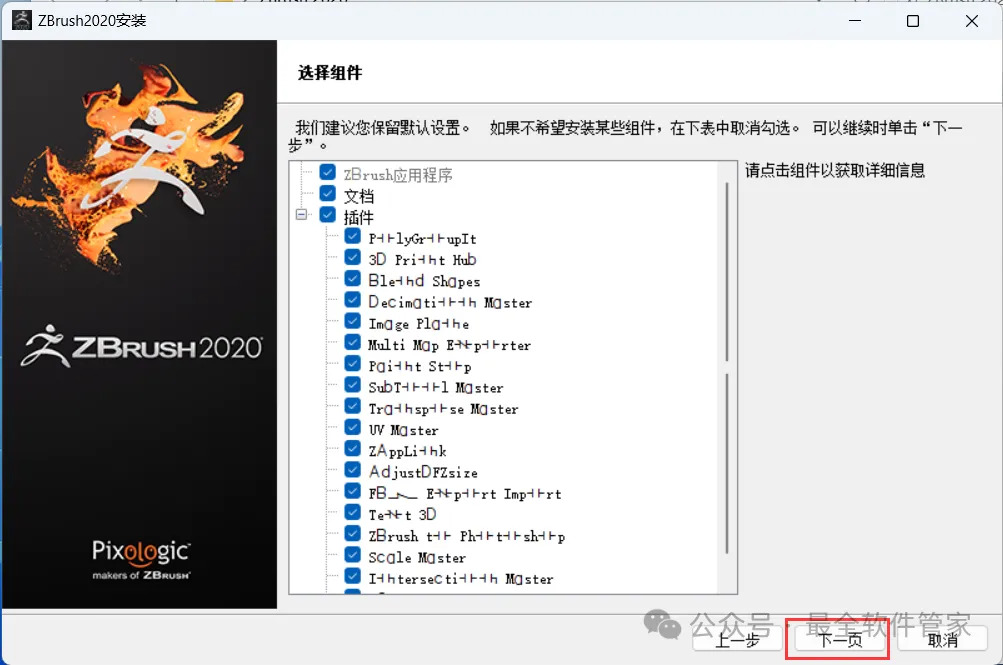Toggle the ZAppLink plugin checkbox
This screenshot has width=1003, height=665.
click(352, 448)
